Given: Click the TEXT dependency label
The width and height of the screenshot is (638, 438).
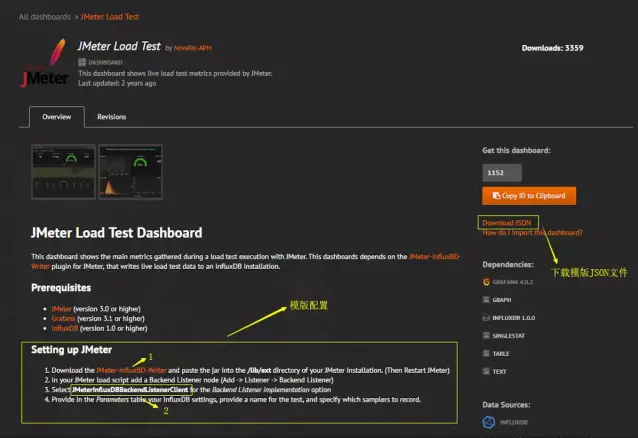Looking at the screenshot, I should (x=499, y=371).
